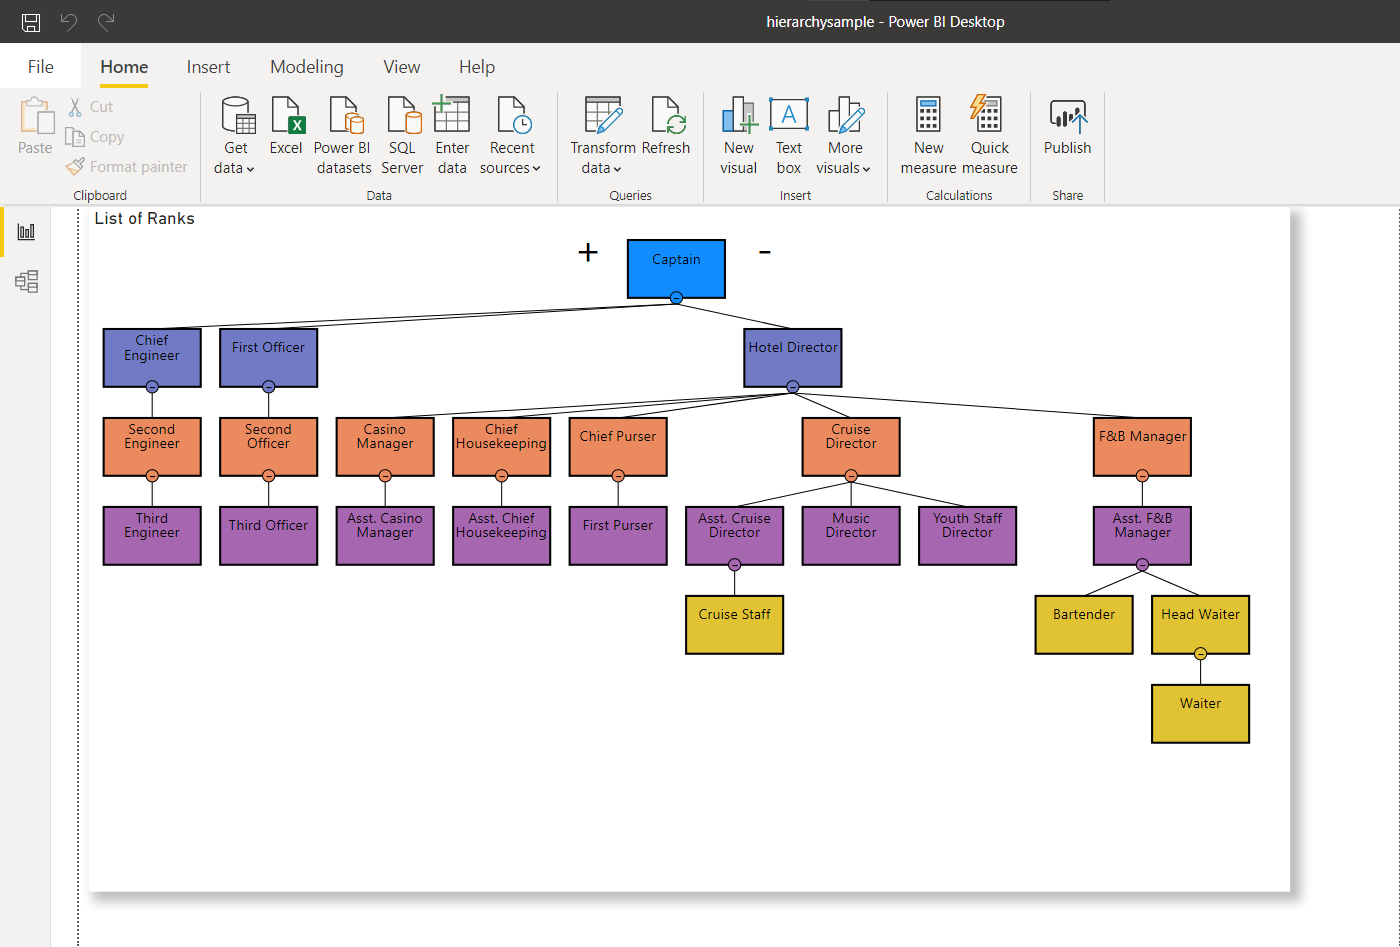Click the minus collapse-all button

[765, 252]
